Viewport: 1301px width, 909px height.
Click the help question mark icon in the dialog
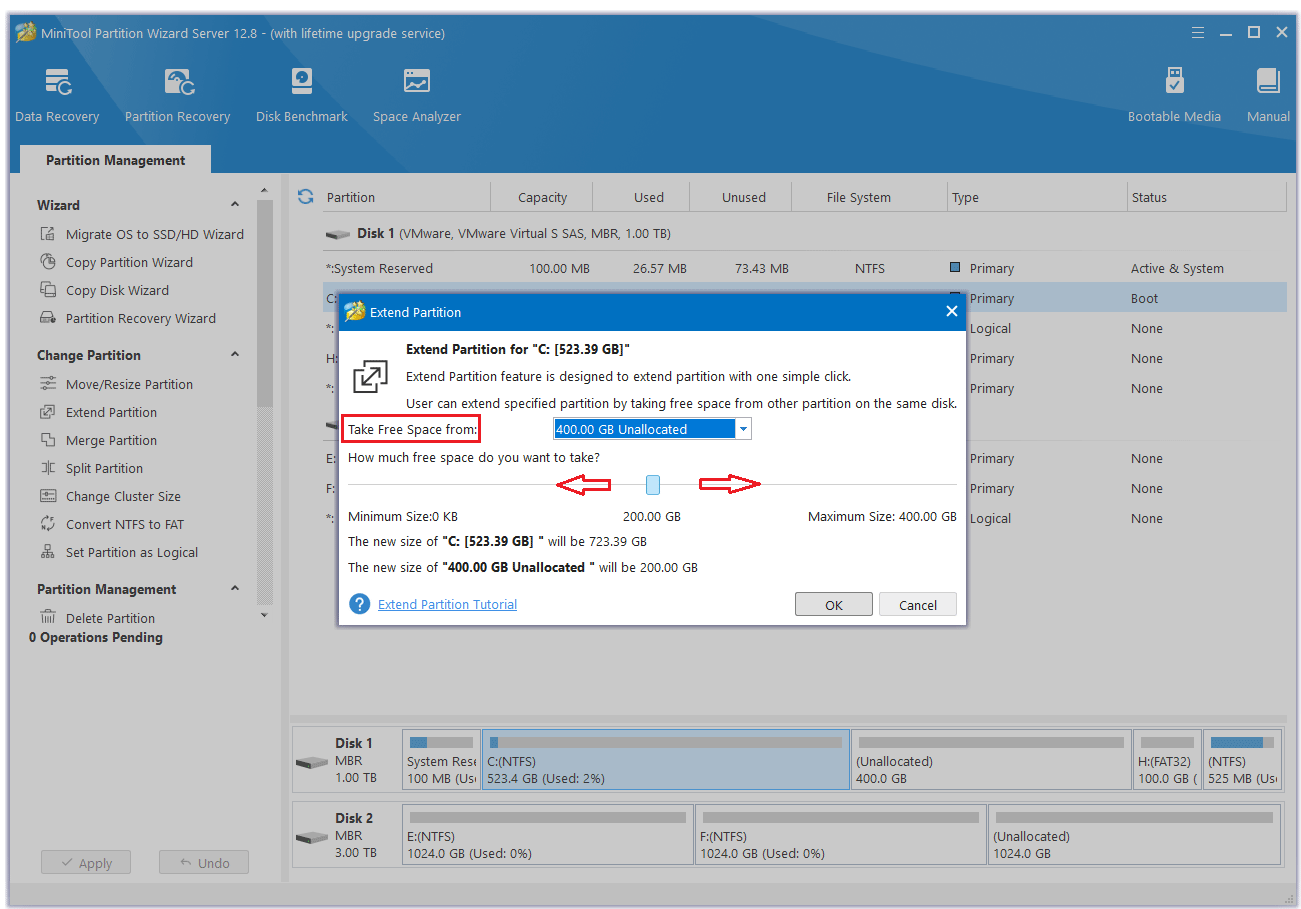tap(359, 604)
